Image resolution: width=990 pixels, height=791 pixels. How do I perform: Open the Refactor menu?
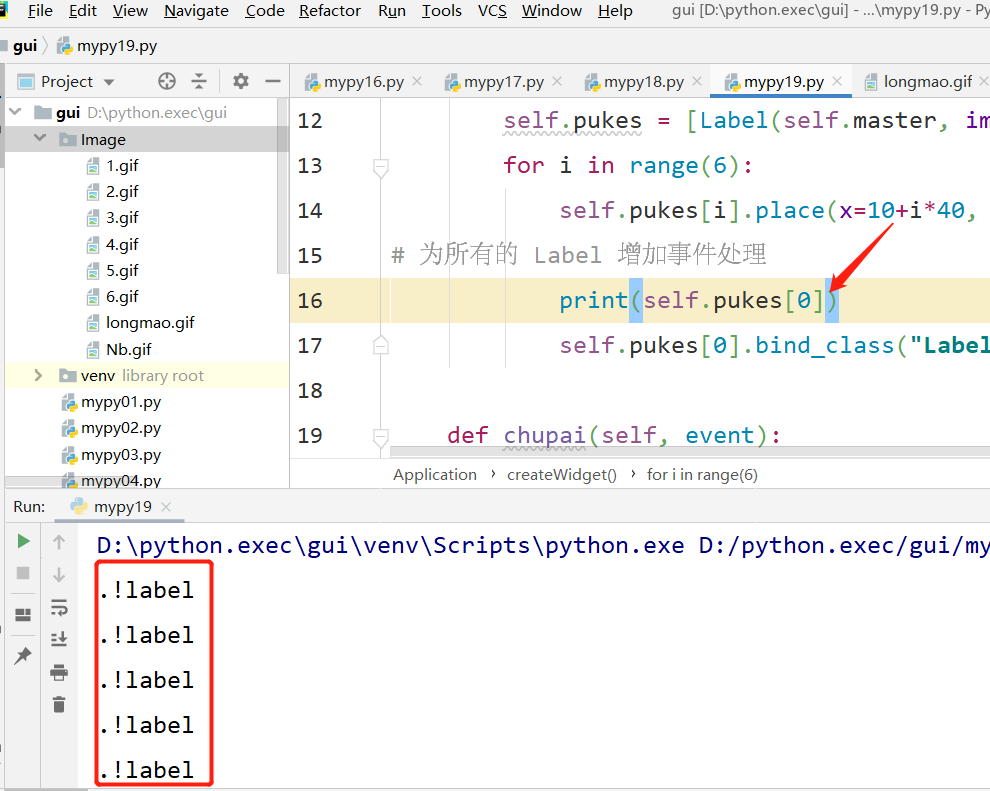pyautogui.click(x=330, y=11)
